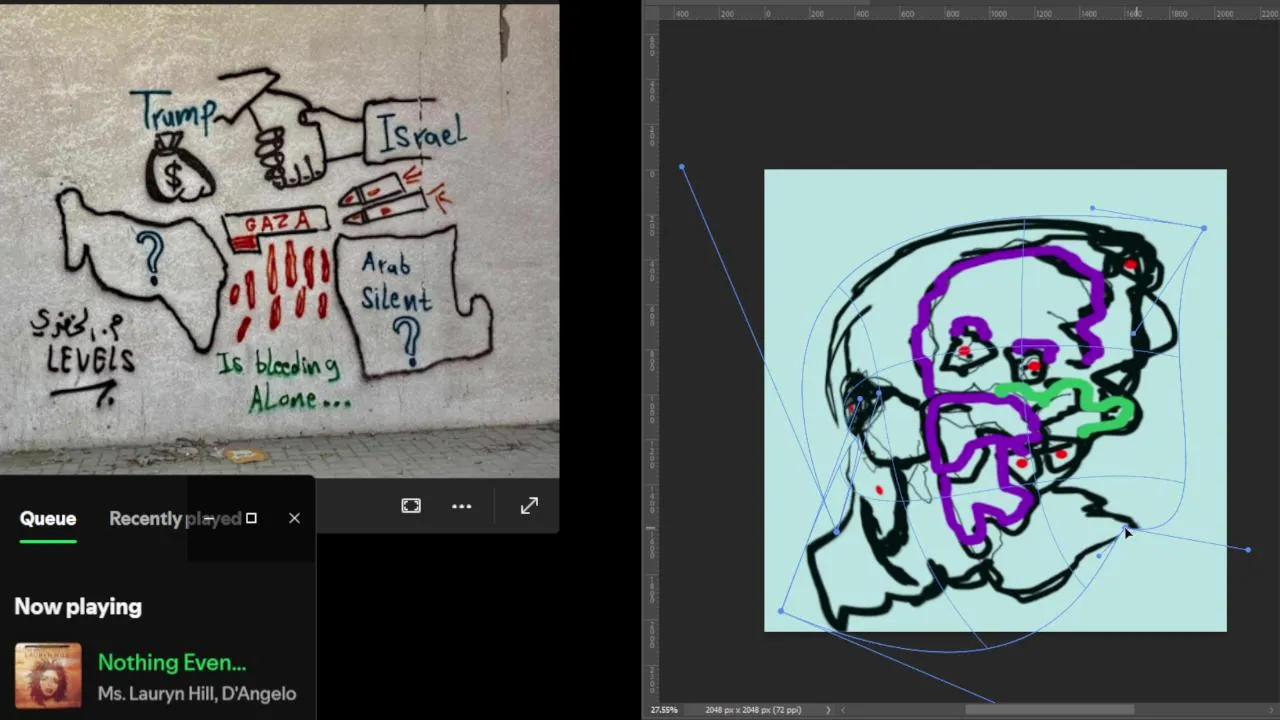
Task: Click the horizontal scrollbar thumb in Photoshop
Action: [x=1049, y=710]
